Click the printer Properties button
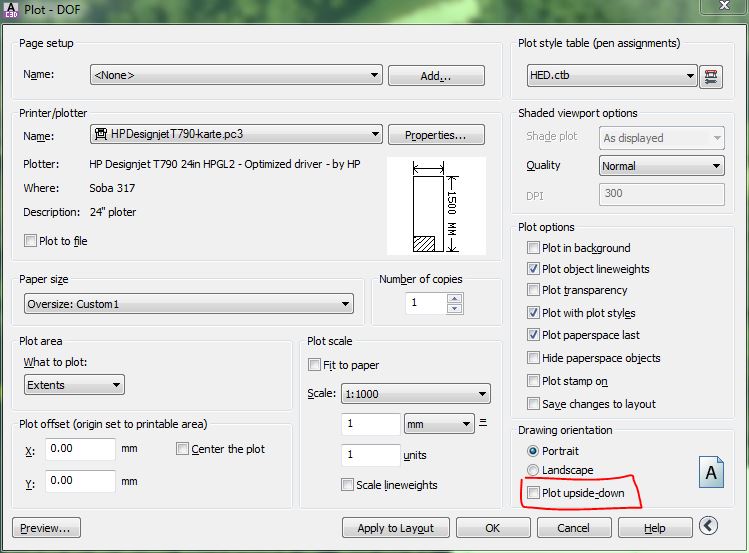Image resolution: width=749 pixels, height=553 pixels. tap(435, 135)
